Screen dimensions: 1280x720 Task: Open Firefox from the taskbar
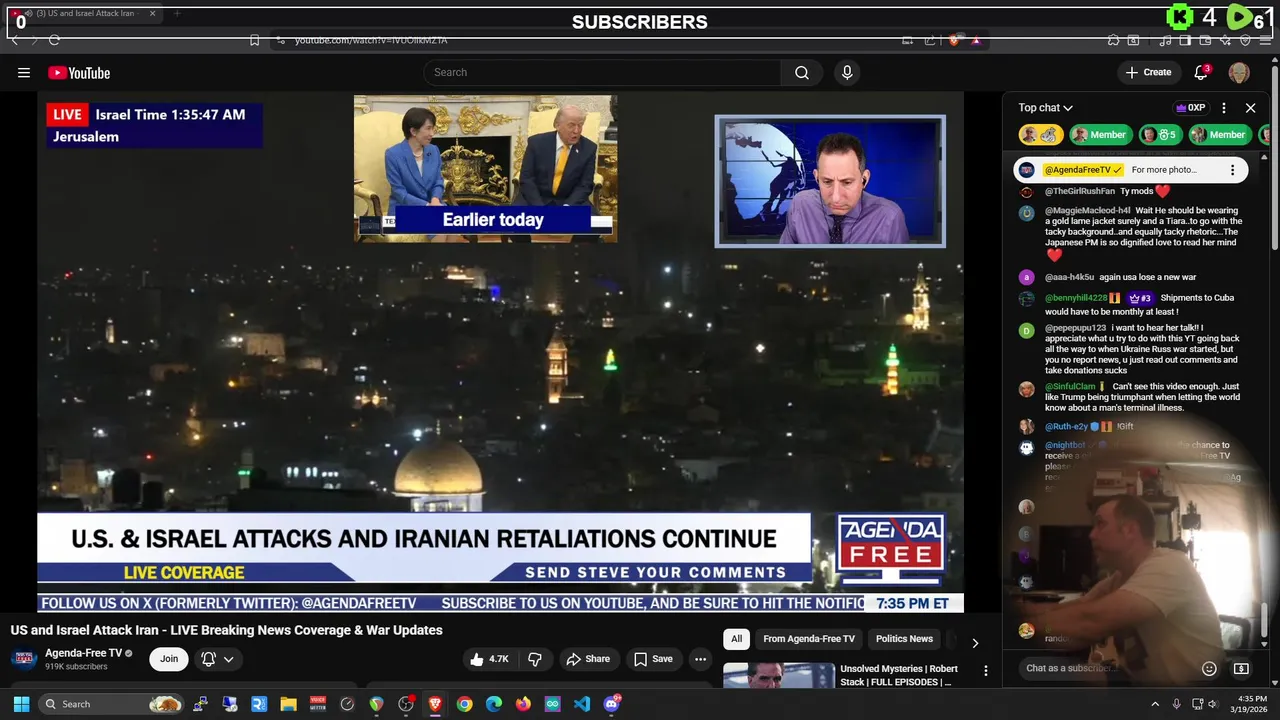click(x=523, y=704)
